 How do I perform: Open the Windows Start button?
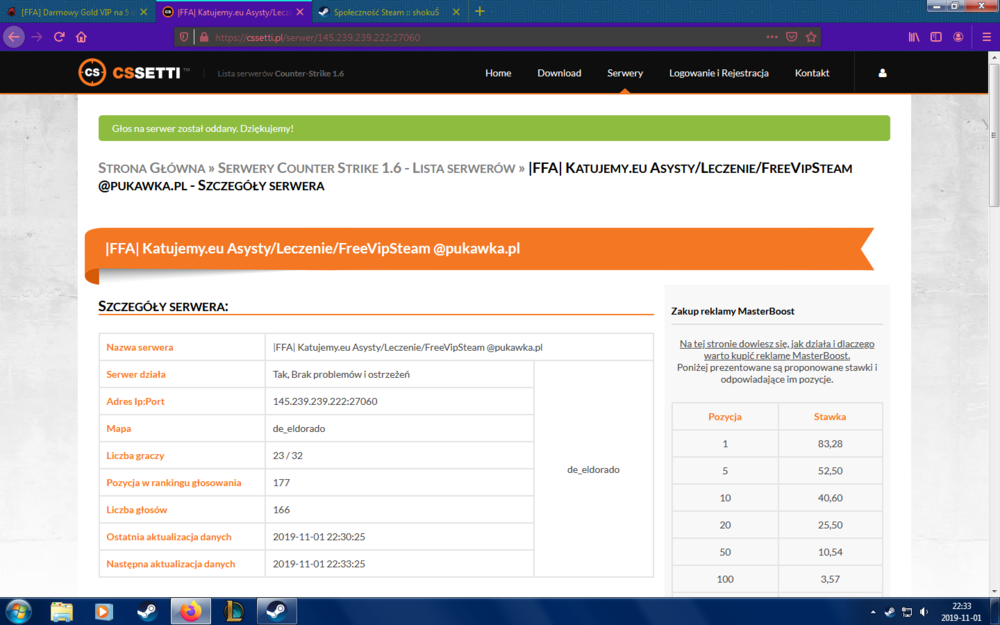(18, 612)
